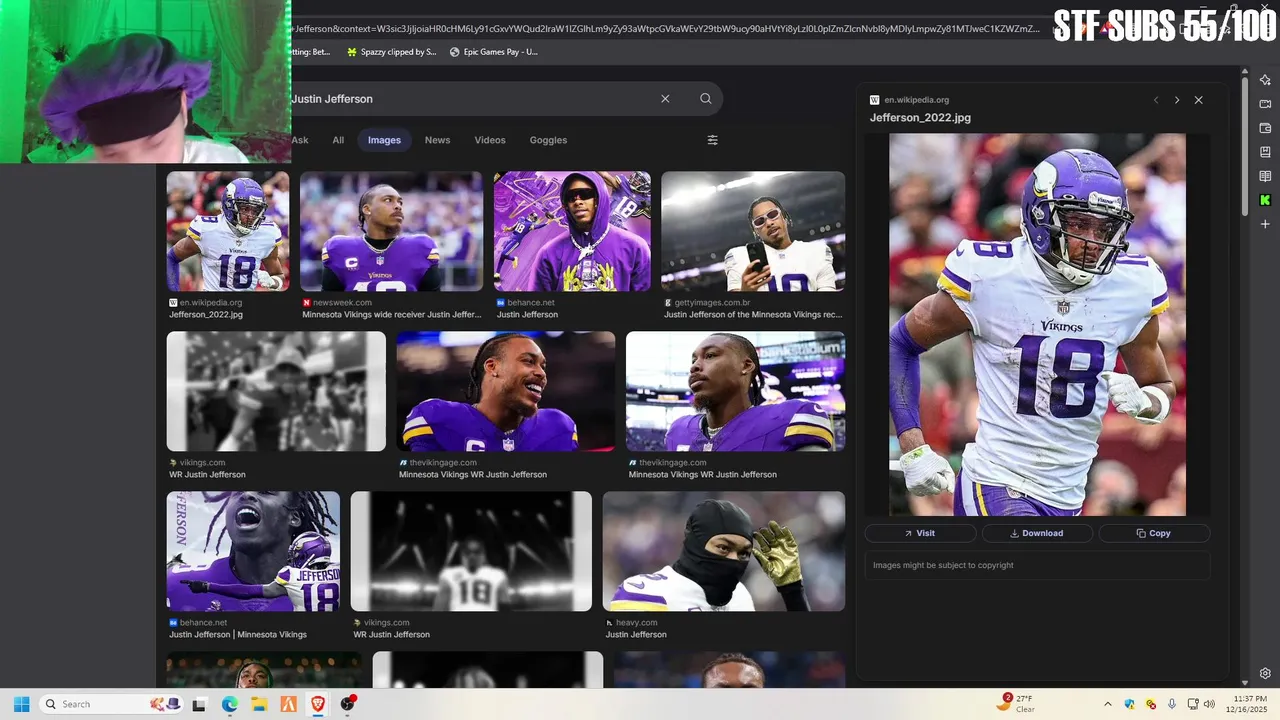Click browser address bar URL
This screenshot has height=720, width=1280.
665,29
